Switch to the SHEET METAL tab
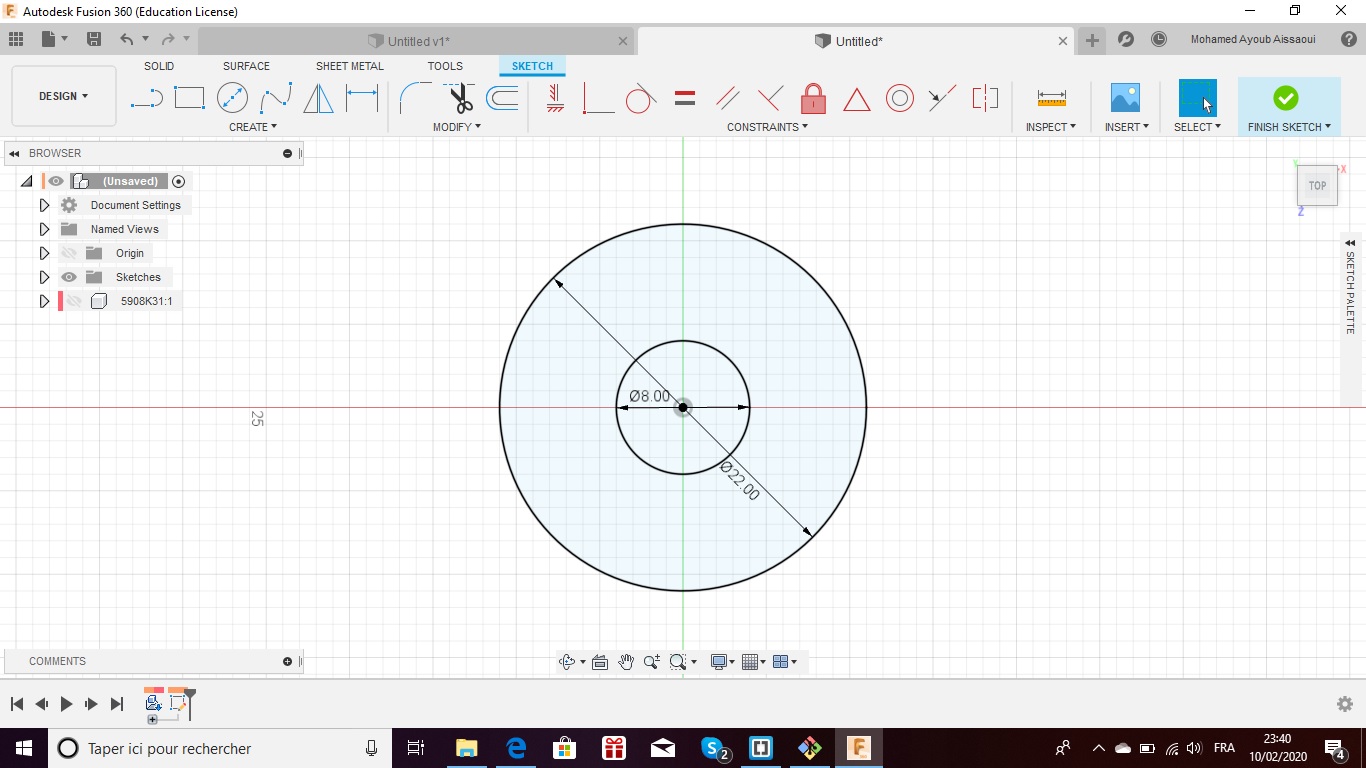This screenshot has height=768, width=1366. coord(349,66)
